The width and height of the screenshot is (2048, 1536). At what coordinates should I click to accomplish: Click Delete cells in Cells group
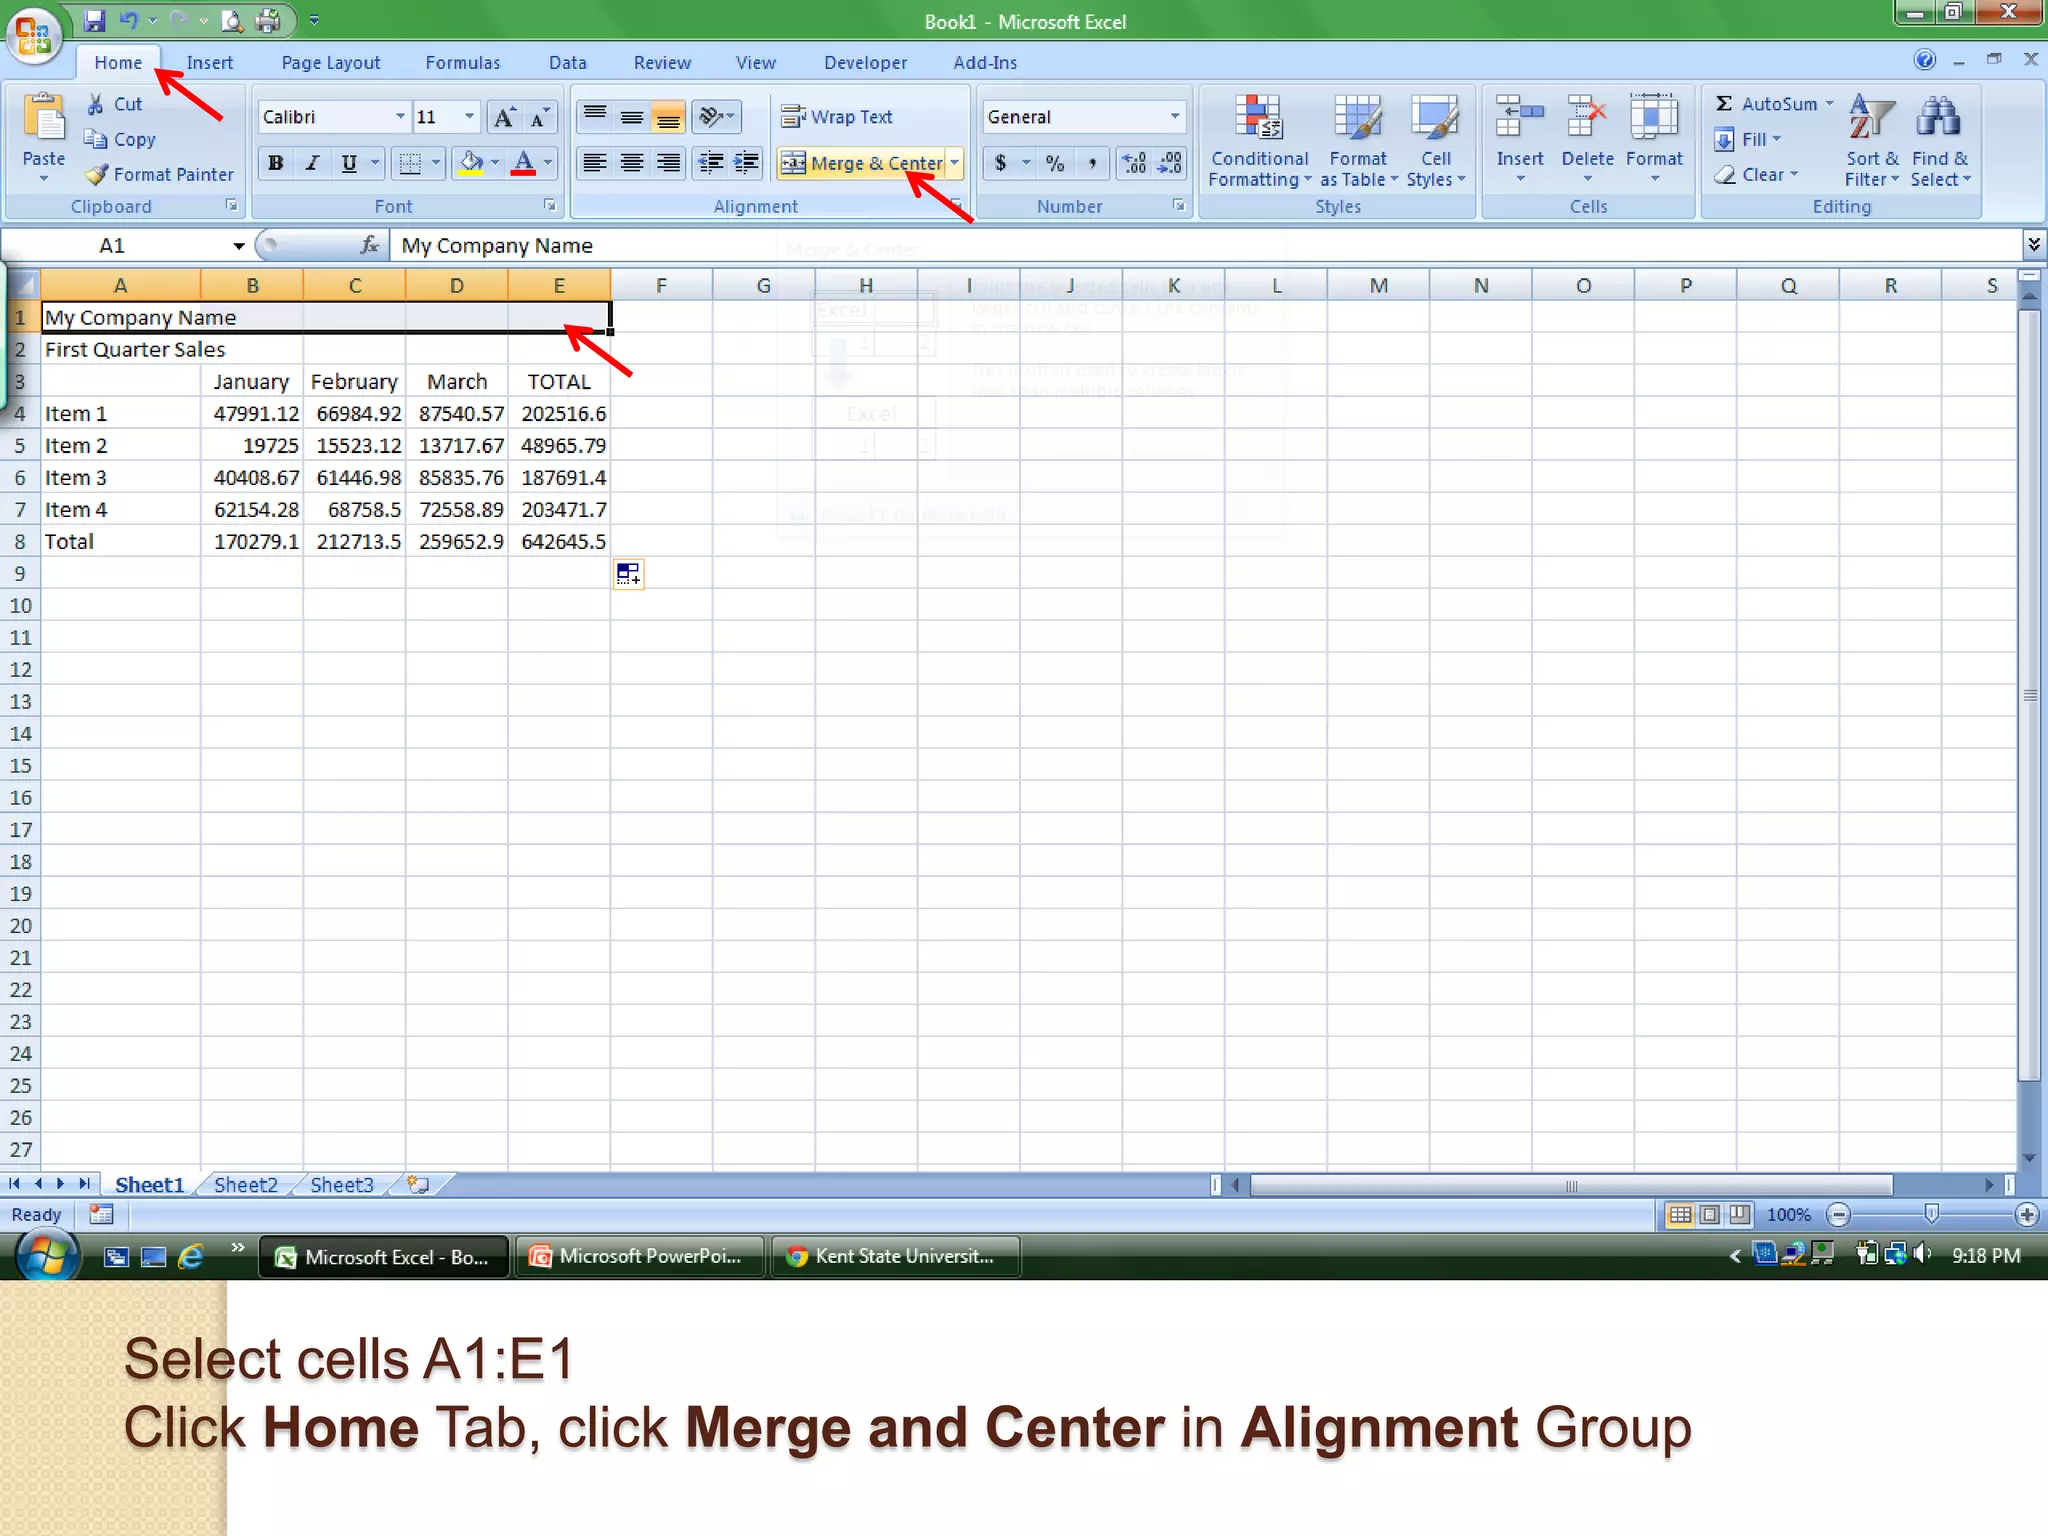(x=1587, y=139)
